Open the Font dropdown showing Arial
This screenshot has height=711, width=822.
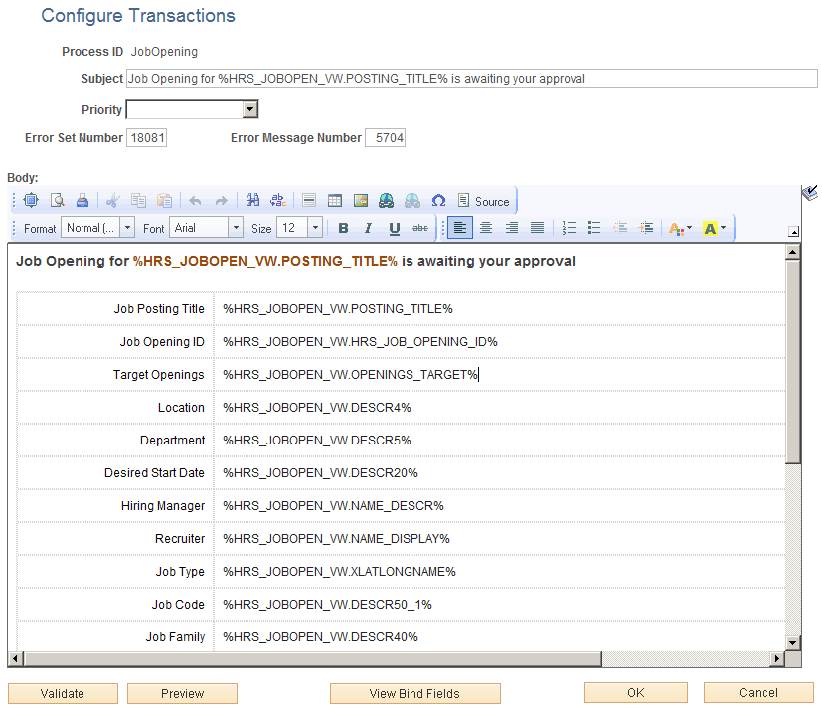[205, 227]
